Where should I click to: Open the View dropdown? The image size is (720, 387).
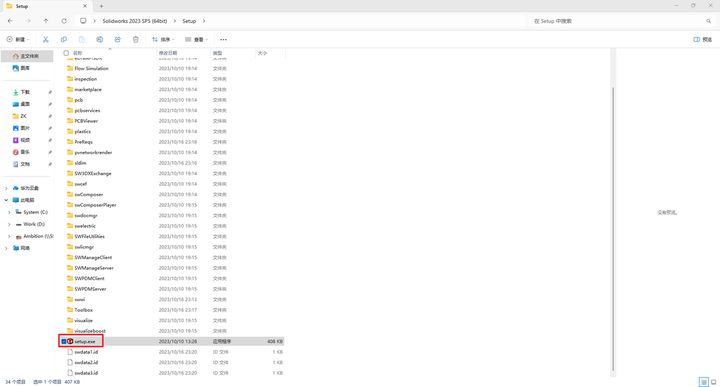pos(197,39)
